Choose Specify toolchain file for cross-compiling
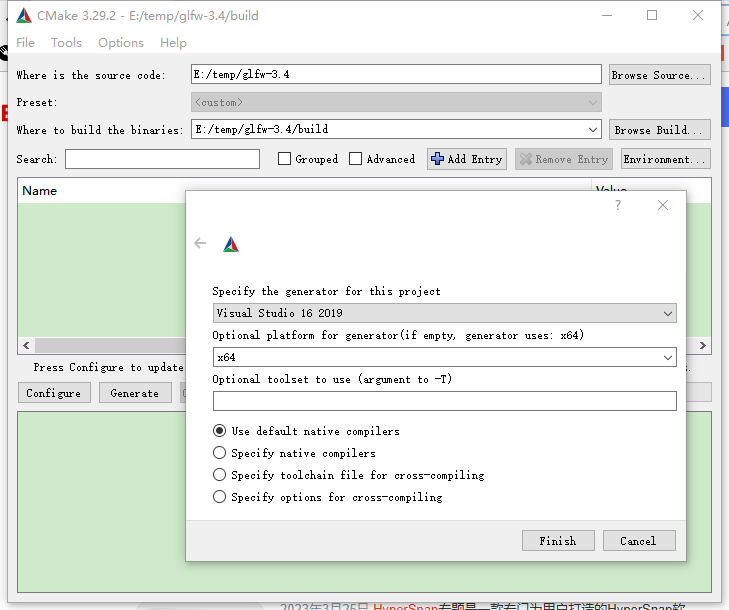Viewport: 729px width, 610px height. click(x=220, y=475)
